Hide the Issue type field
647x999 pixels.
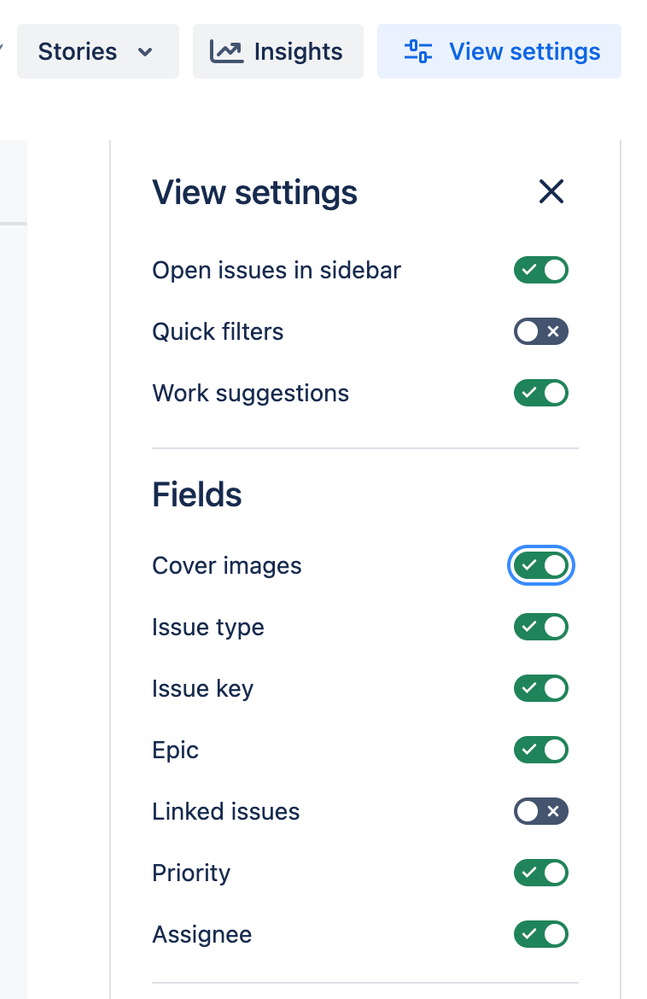(x=541, y=627)
